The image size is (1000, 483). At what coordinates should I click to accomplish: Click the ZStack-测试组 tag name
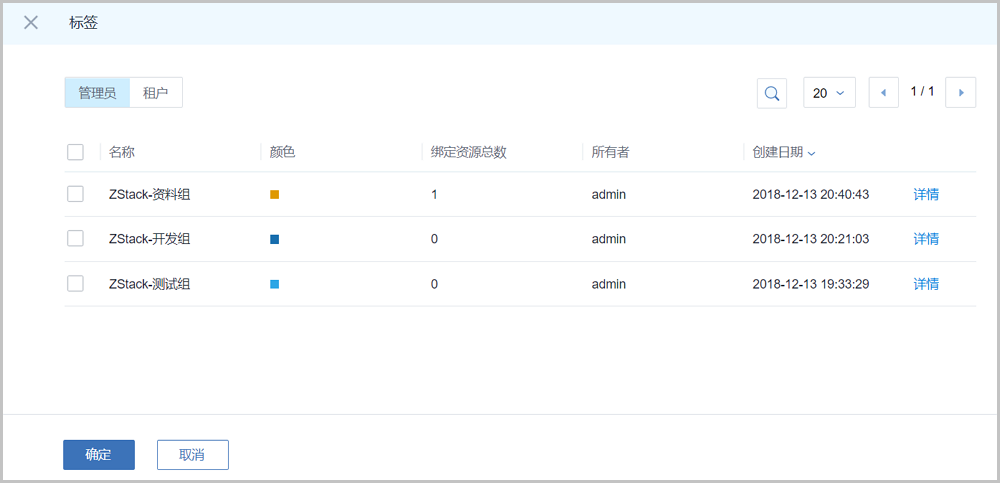(x=149, y=284)
